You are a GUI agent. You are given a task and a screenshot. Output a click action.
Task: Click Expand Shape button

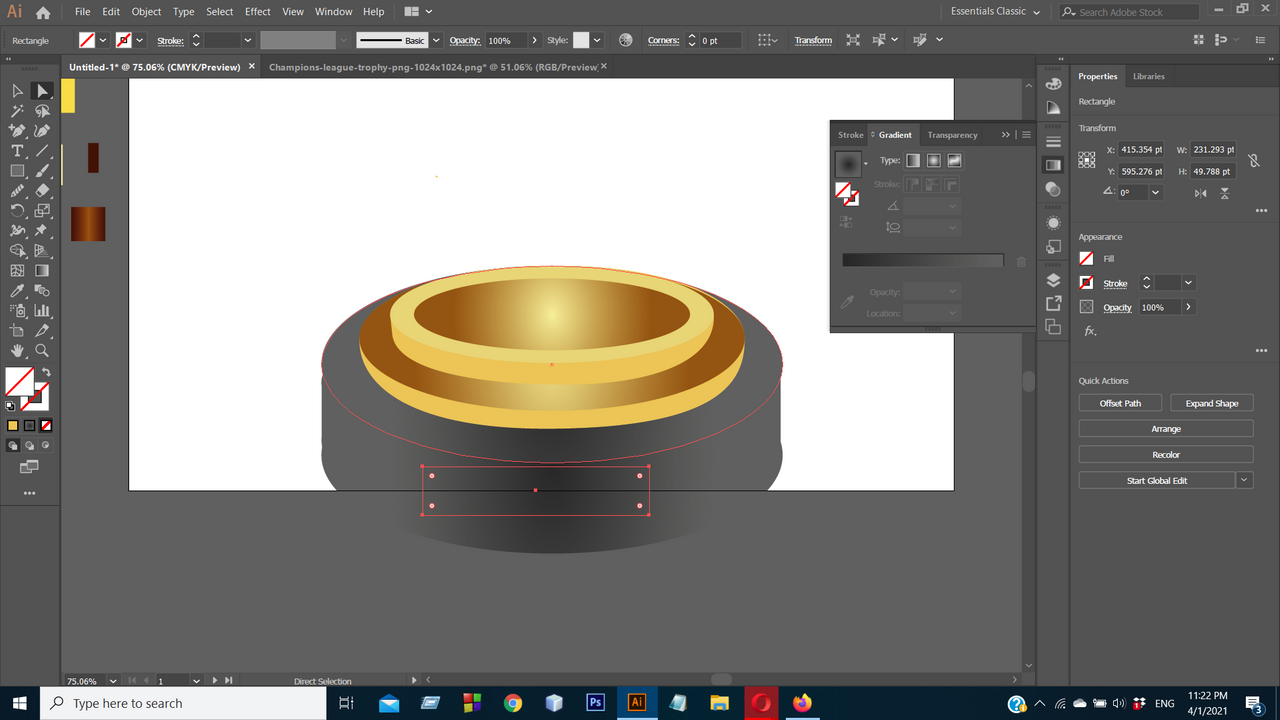(1212, 403)
